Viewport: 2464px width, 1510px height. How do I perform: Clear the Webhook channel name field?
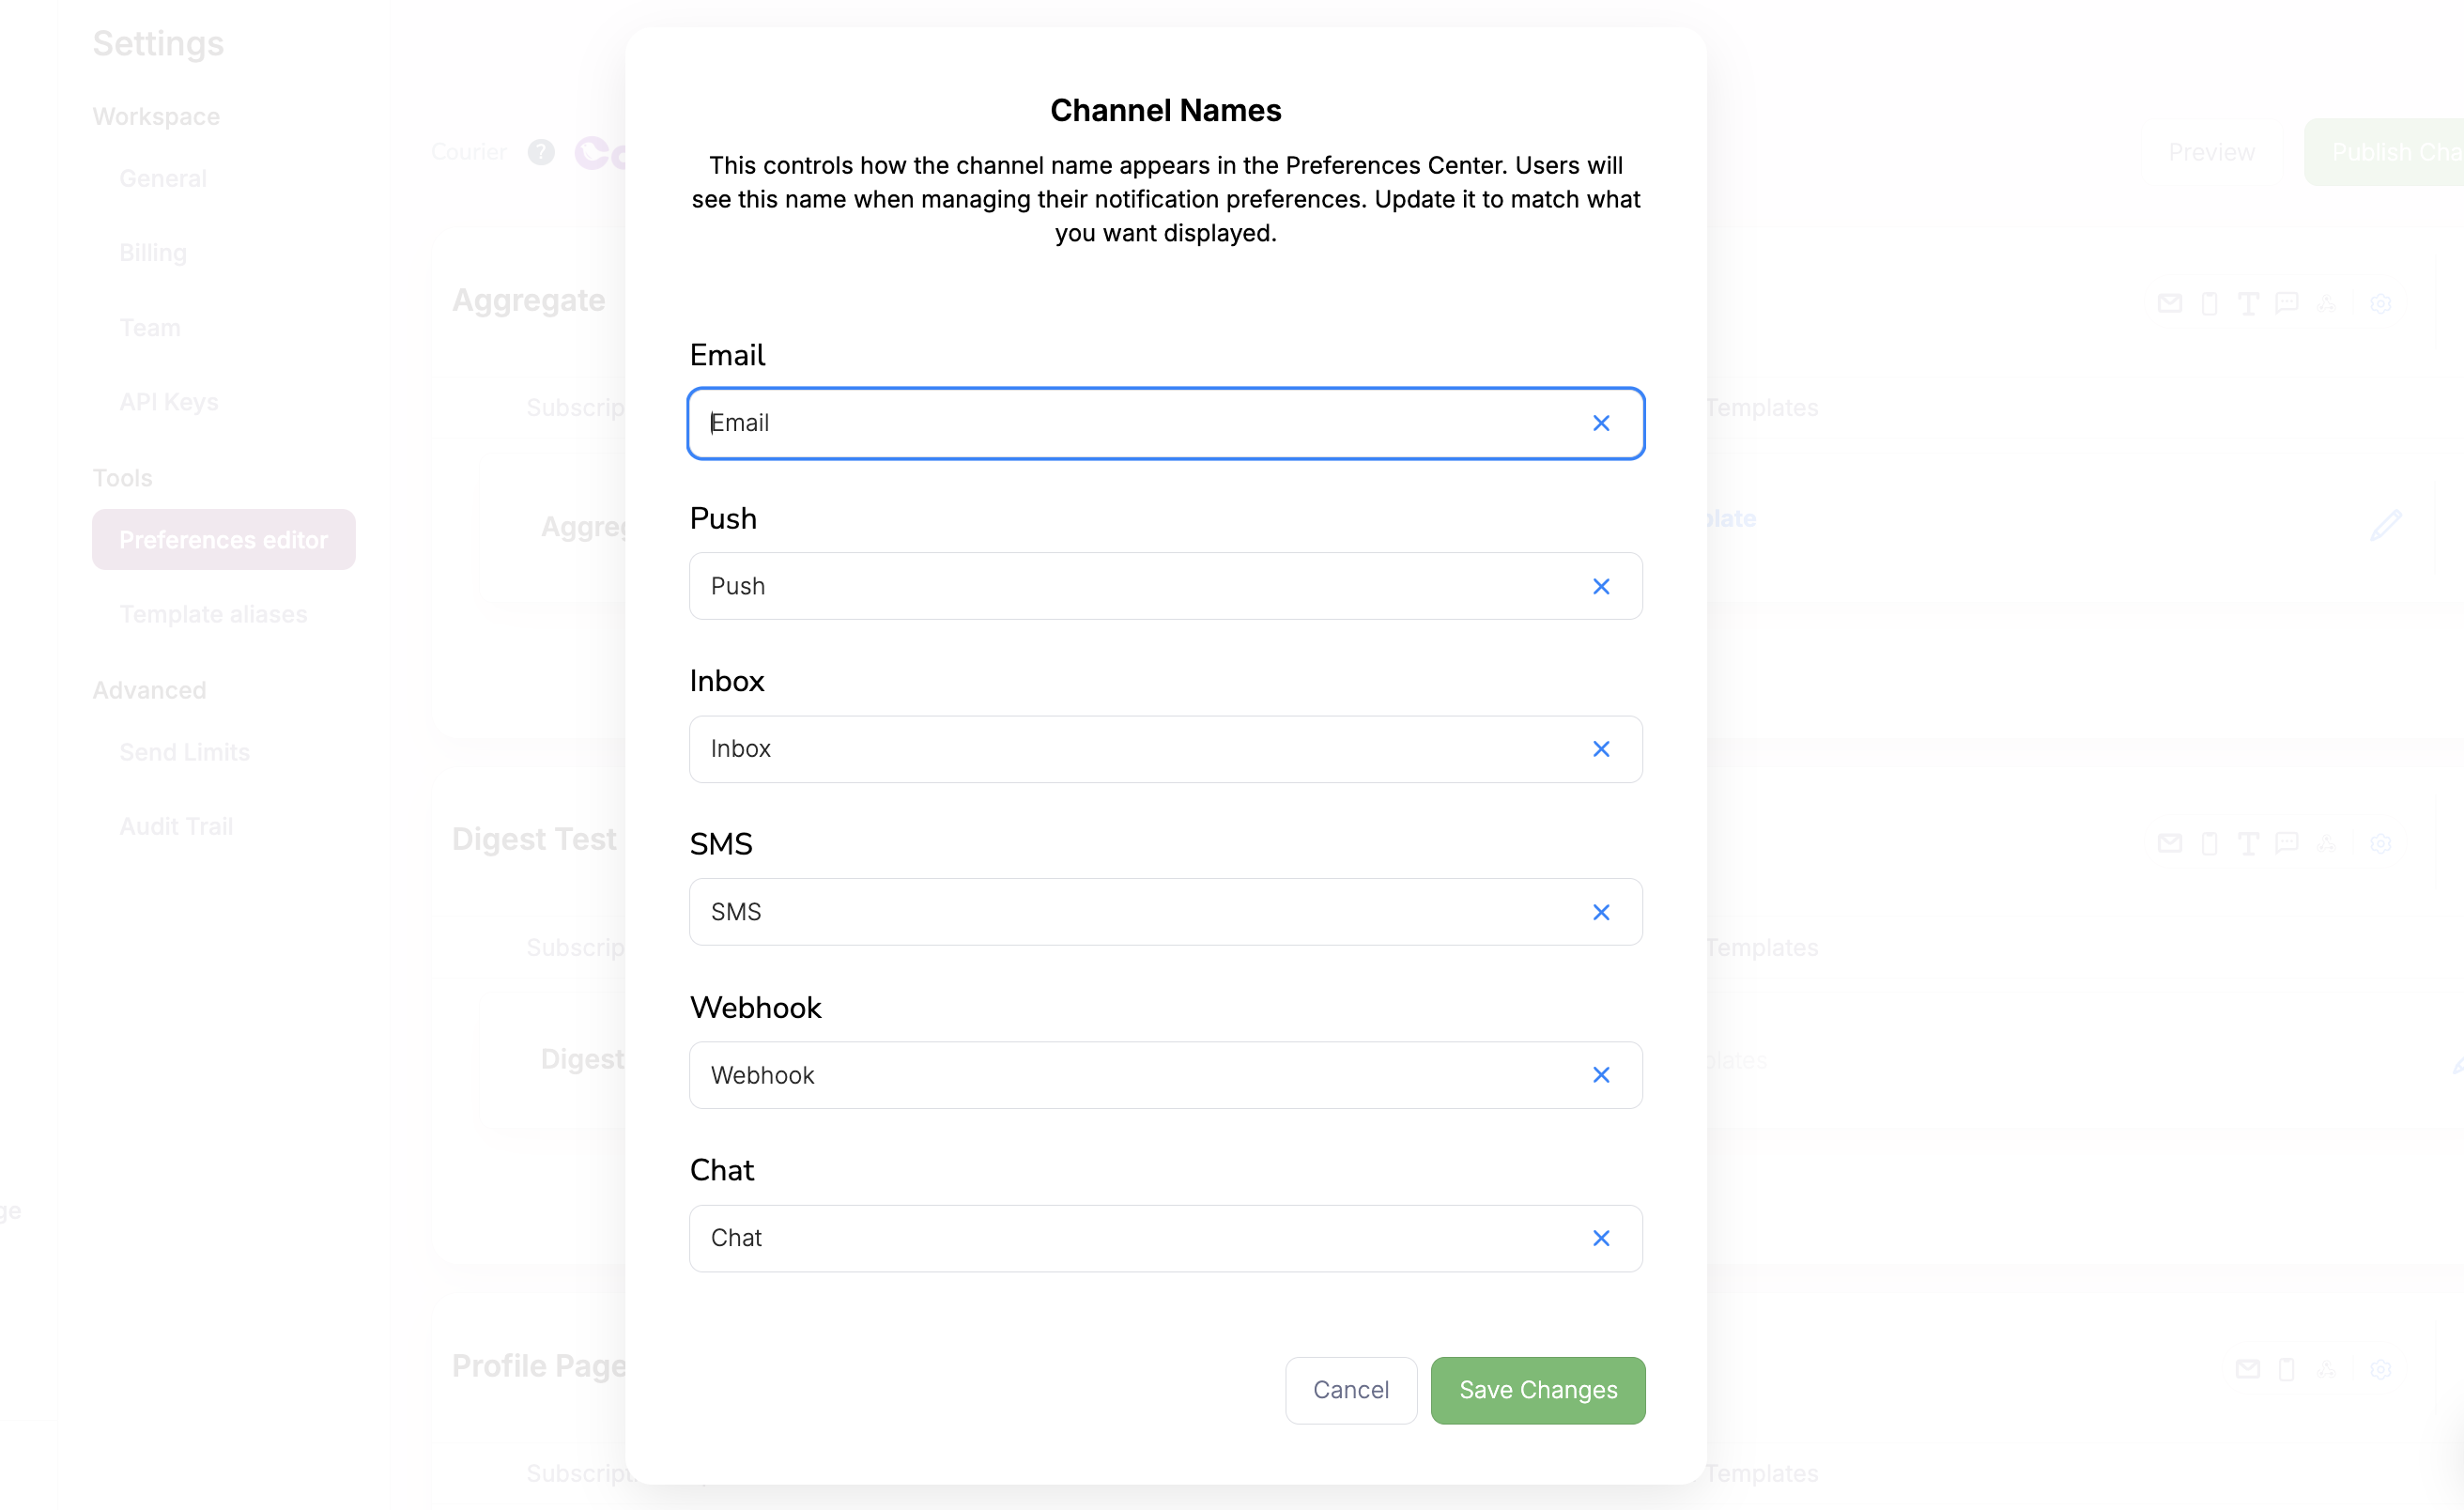[1601, 1074]
